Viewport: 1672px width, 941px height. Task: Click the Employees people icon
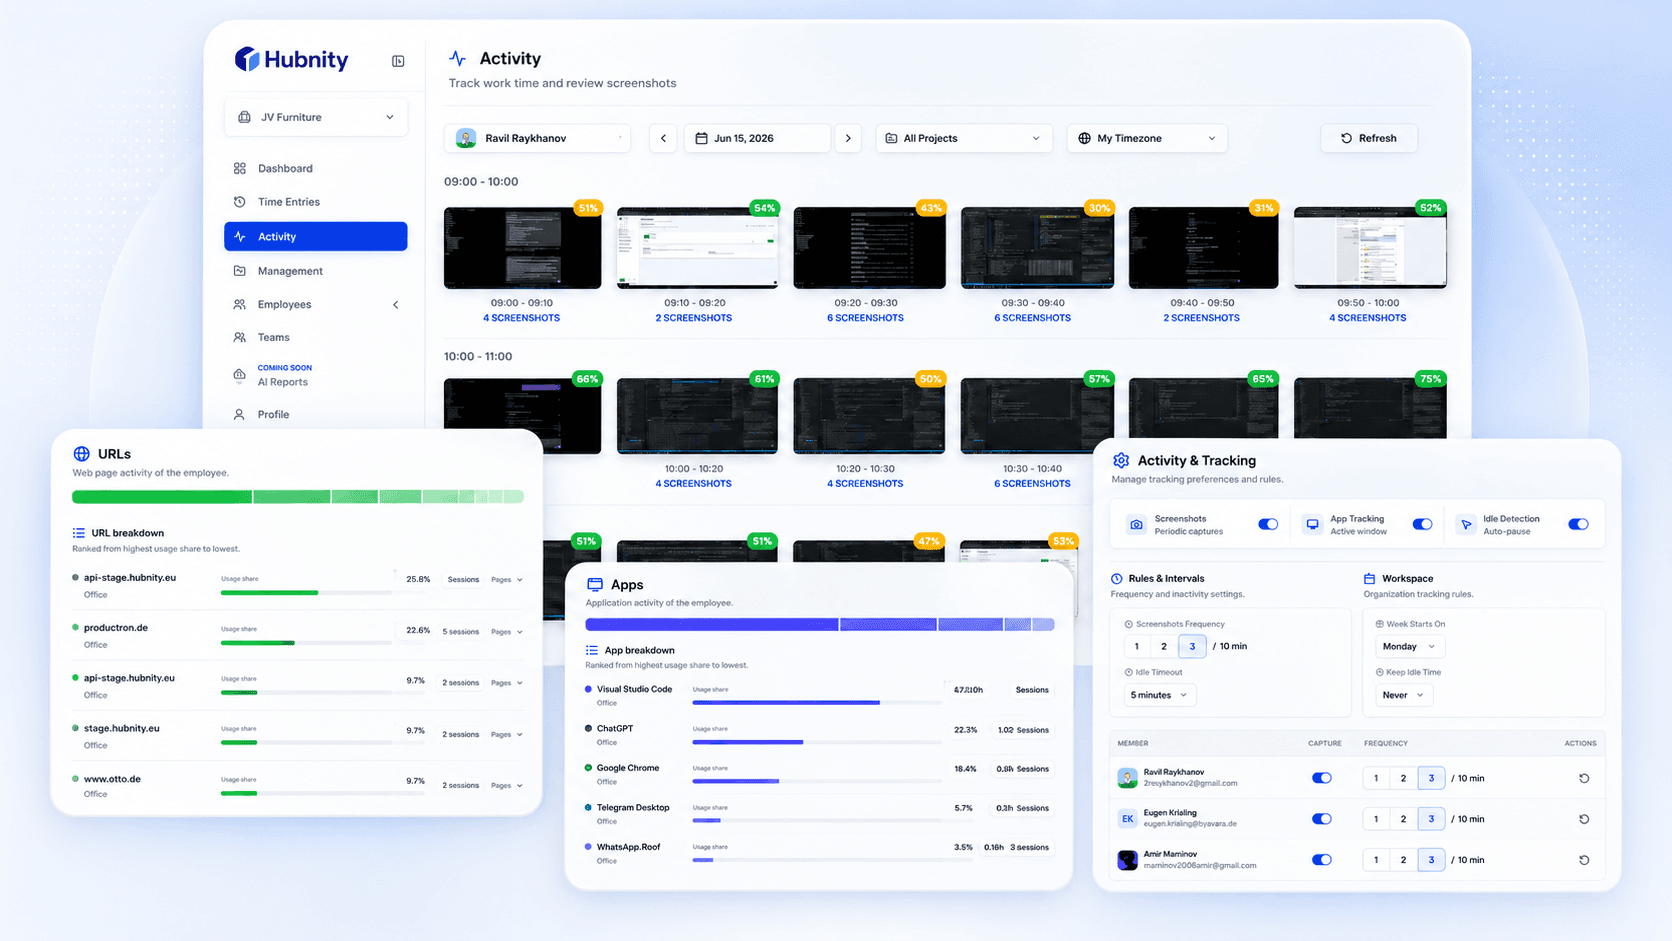(240, 304)
